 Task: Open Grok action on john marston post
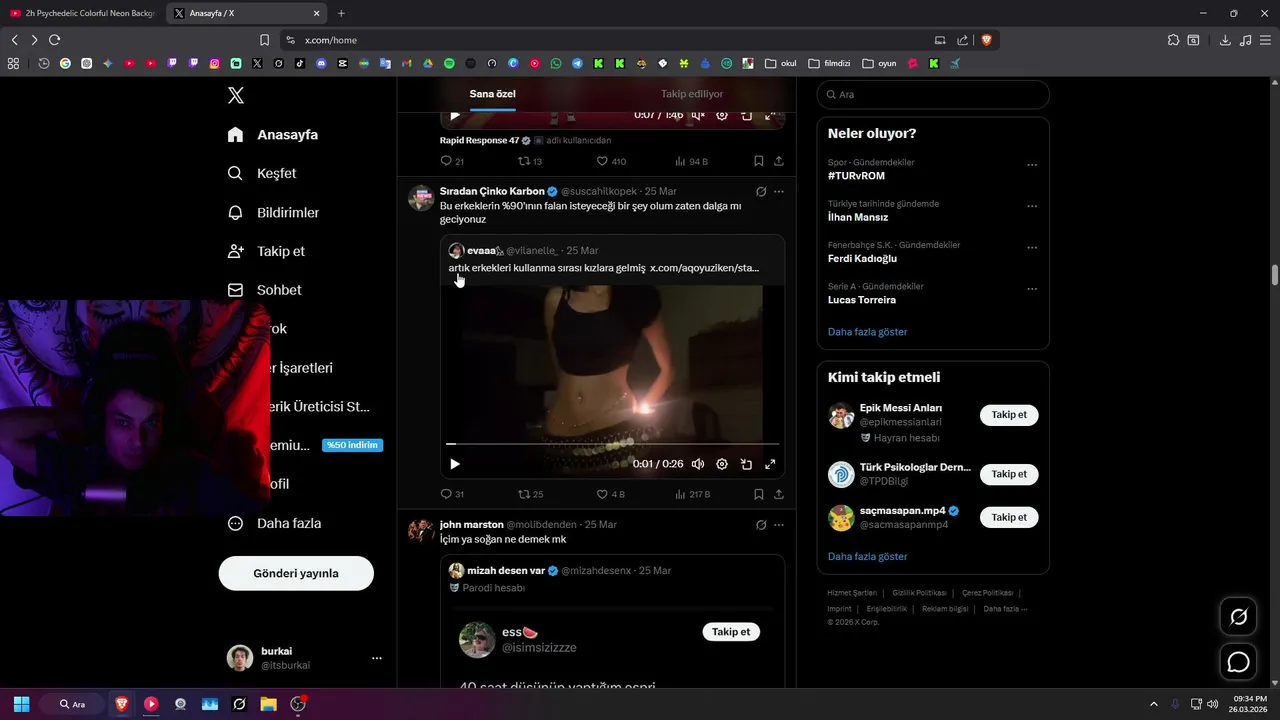761,524
